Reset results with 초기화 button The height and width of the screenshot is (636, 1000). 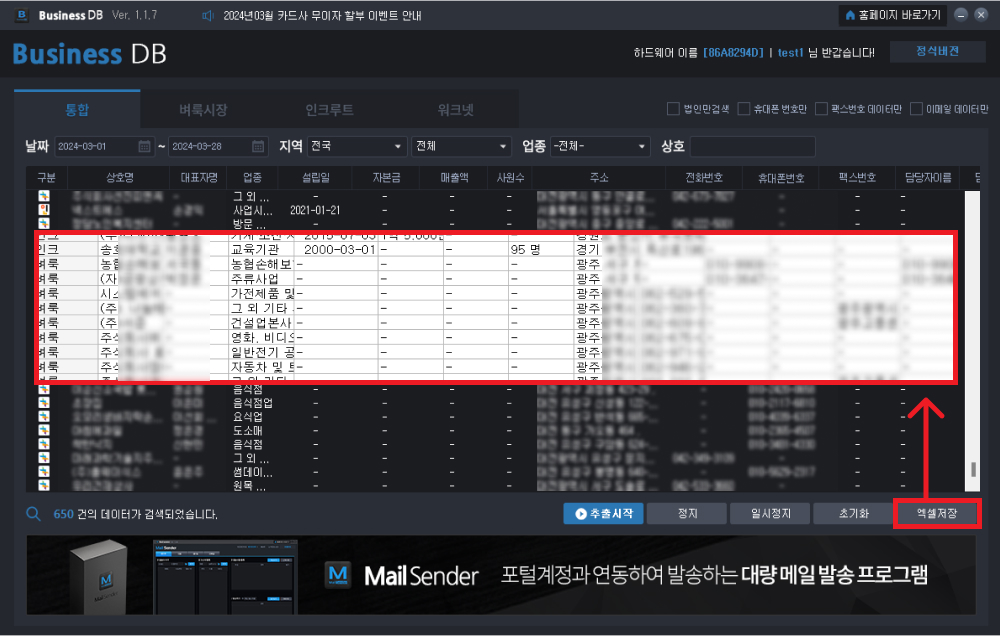(853, 514)
